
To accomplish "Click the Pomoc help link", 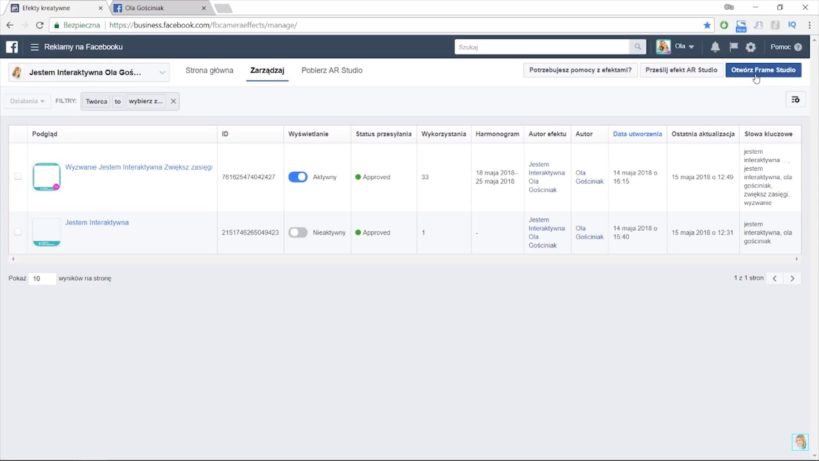I will 780,47.
